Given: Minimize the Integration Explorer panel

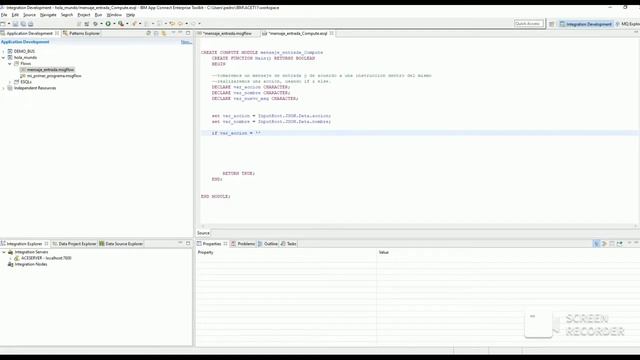Looking at the screenshot, I should (x=180, y=243).
